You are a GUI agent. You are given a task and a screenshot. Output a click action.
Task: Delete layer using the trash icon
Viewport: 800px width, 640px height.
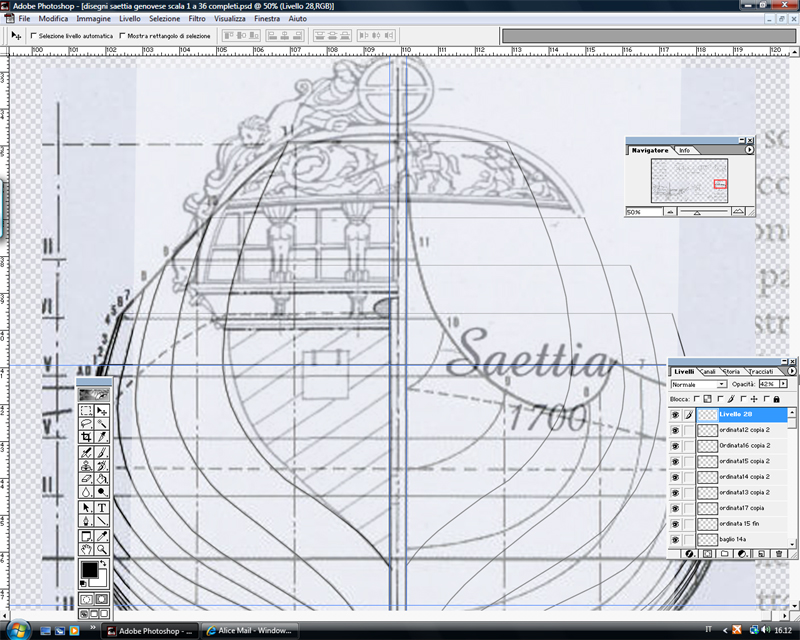[778, 553]
